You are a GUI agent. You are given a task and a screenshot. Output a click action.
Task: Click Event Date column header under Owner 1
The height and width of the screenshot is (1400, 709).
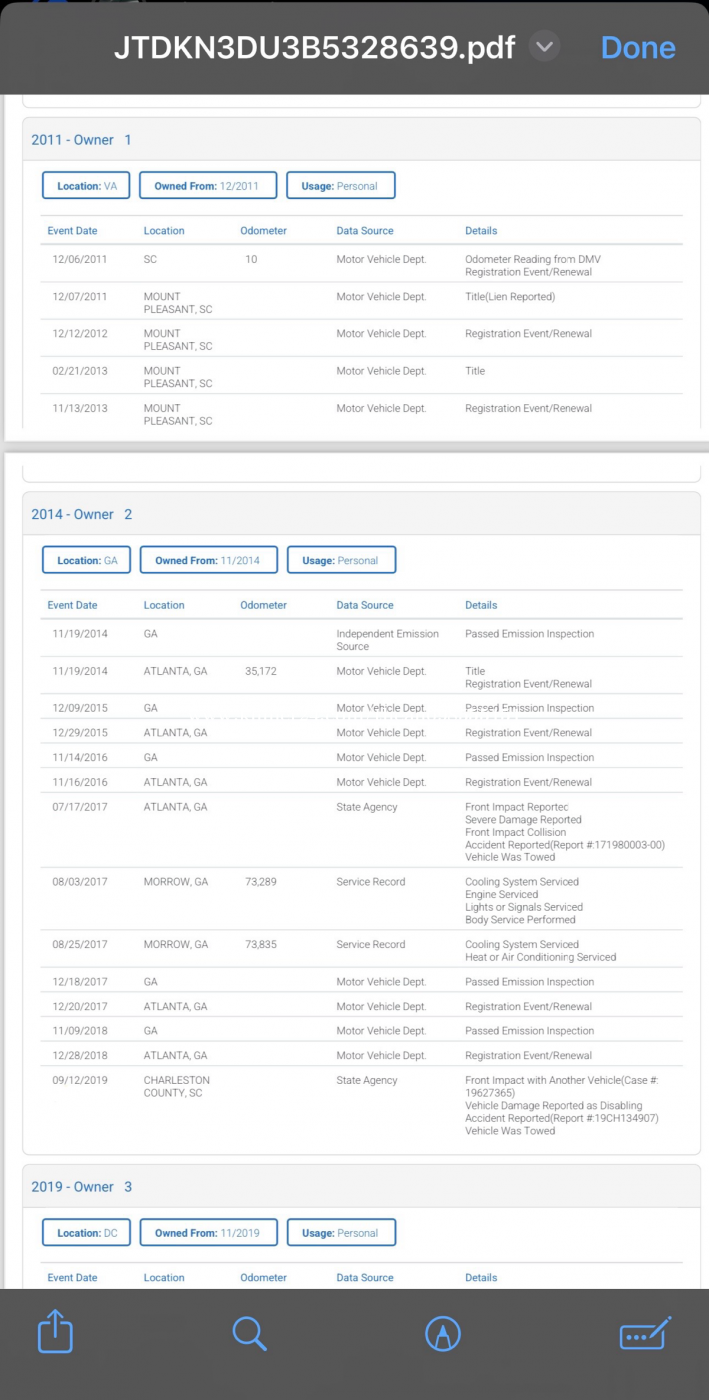pos(72,231)
